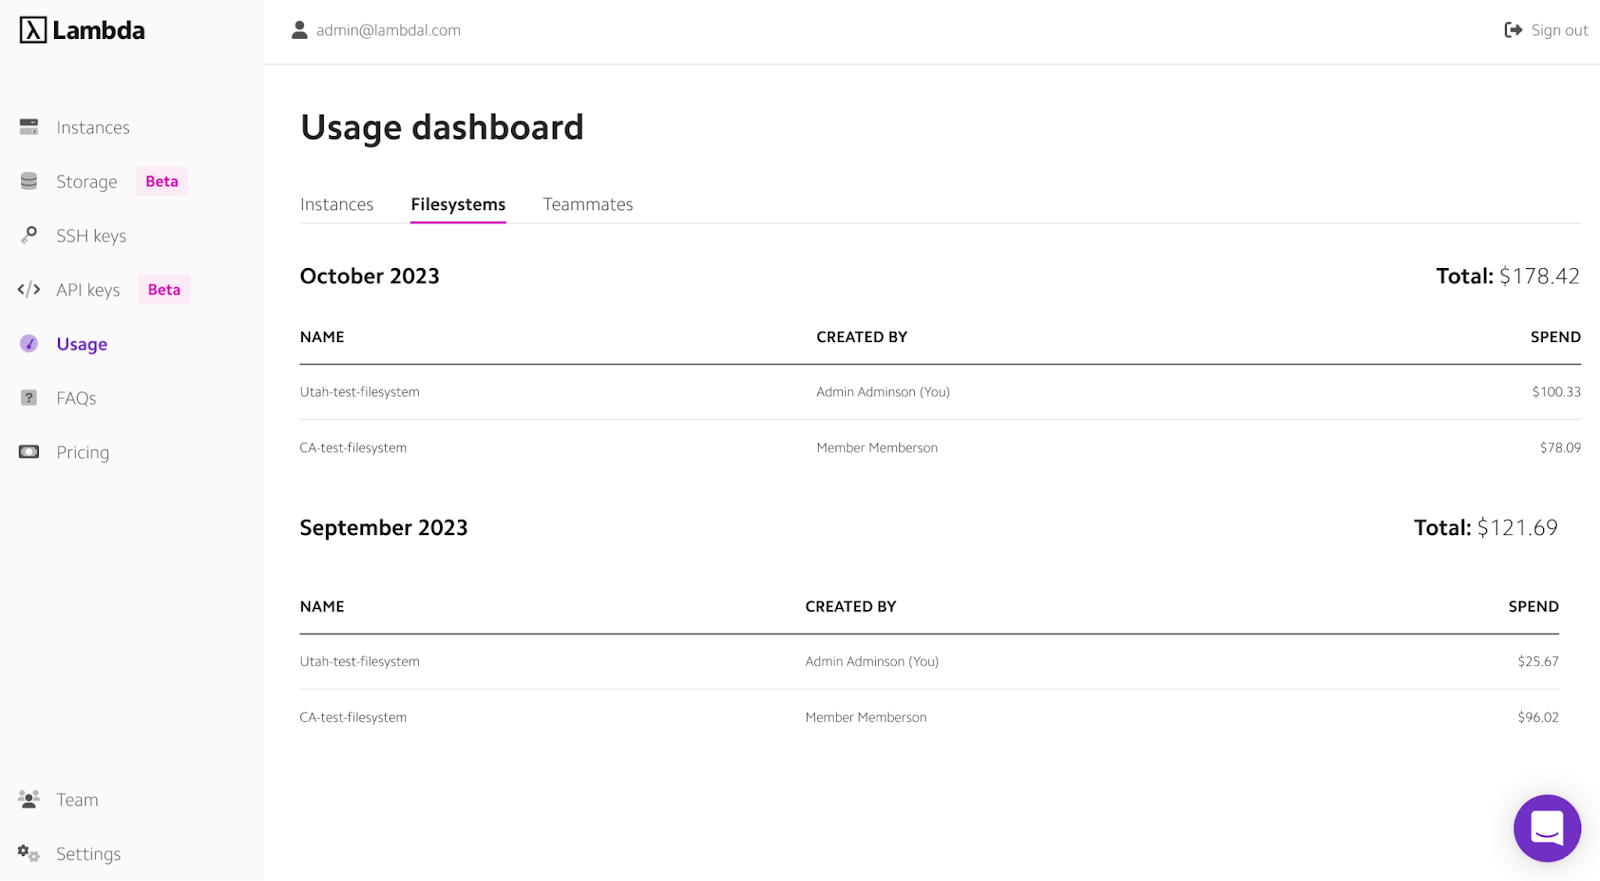
Task: Select the Utah-test-filesystem row in October 2023
Action: click(x=360, y=391)
